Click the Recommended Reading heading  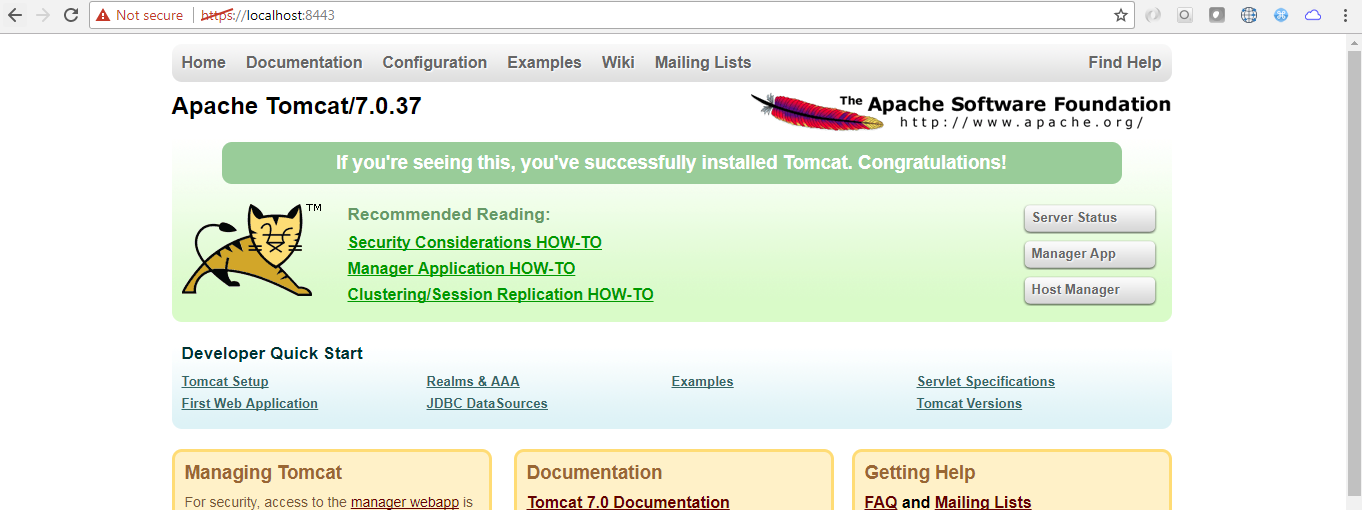pos(449,214)
